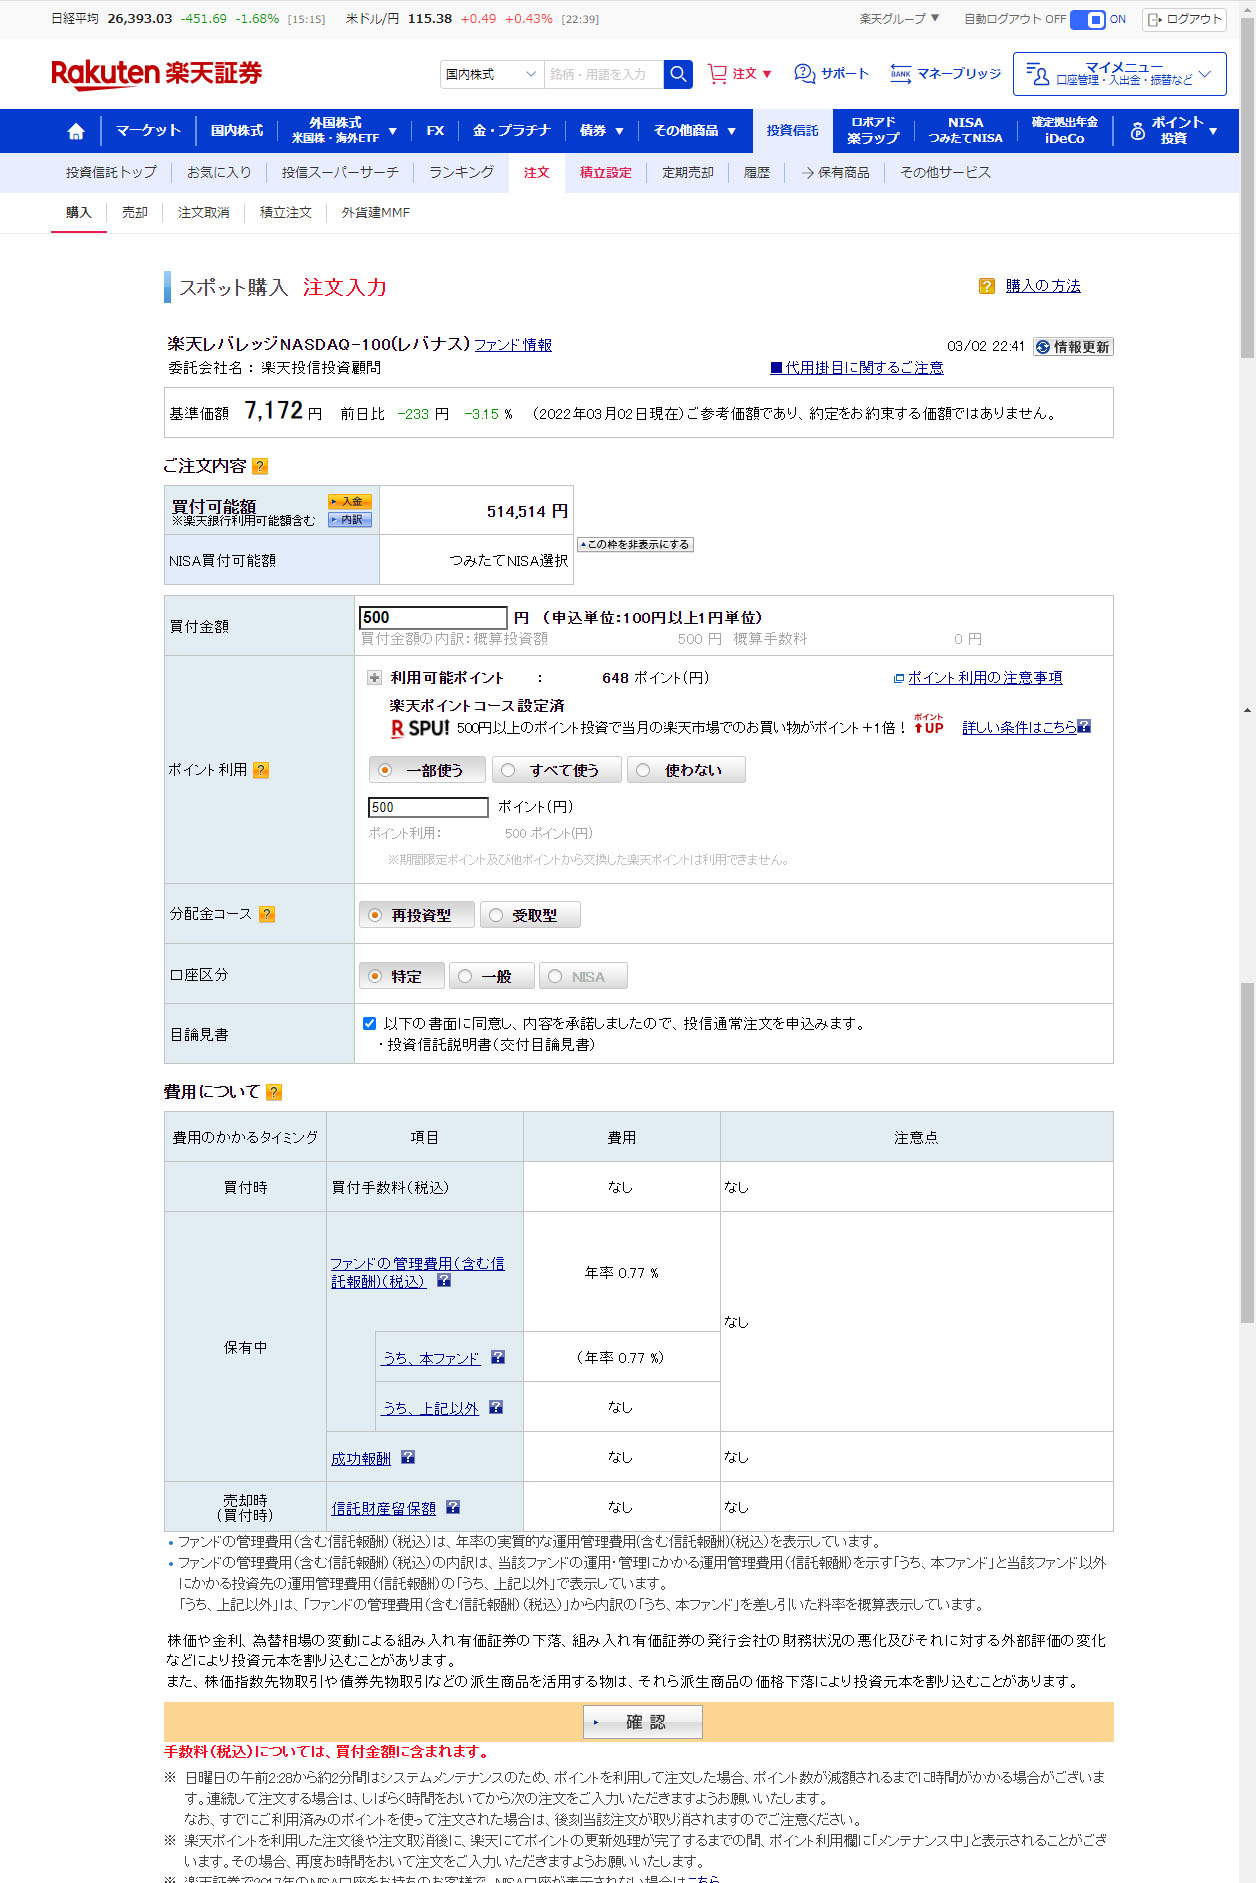1256x1883 pixels.
Task: Click help icon next to ご注文内容
Action: pyautogui.click(x=260, y=466)
